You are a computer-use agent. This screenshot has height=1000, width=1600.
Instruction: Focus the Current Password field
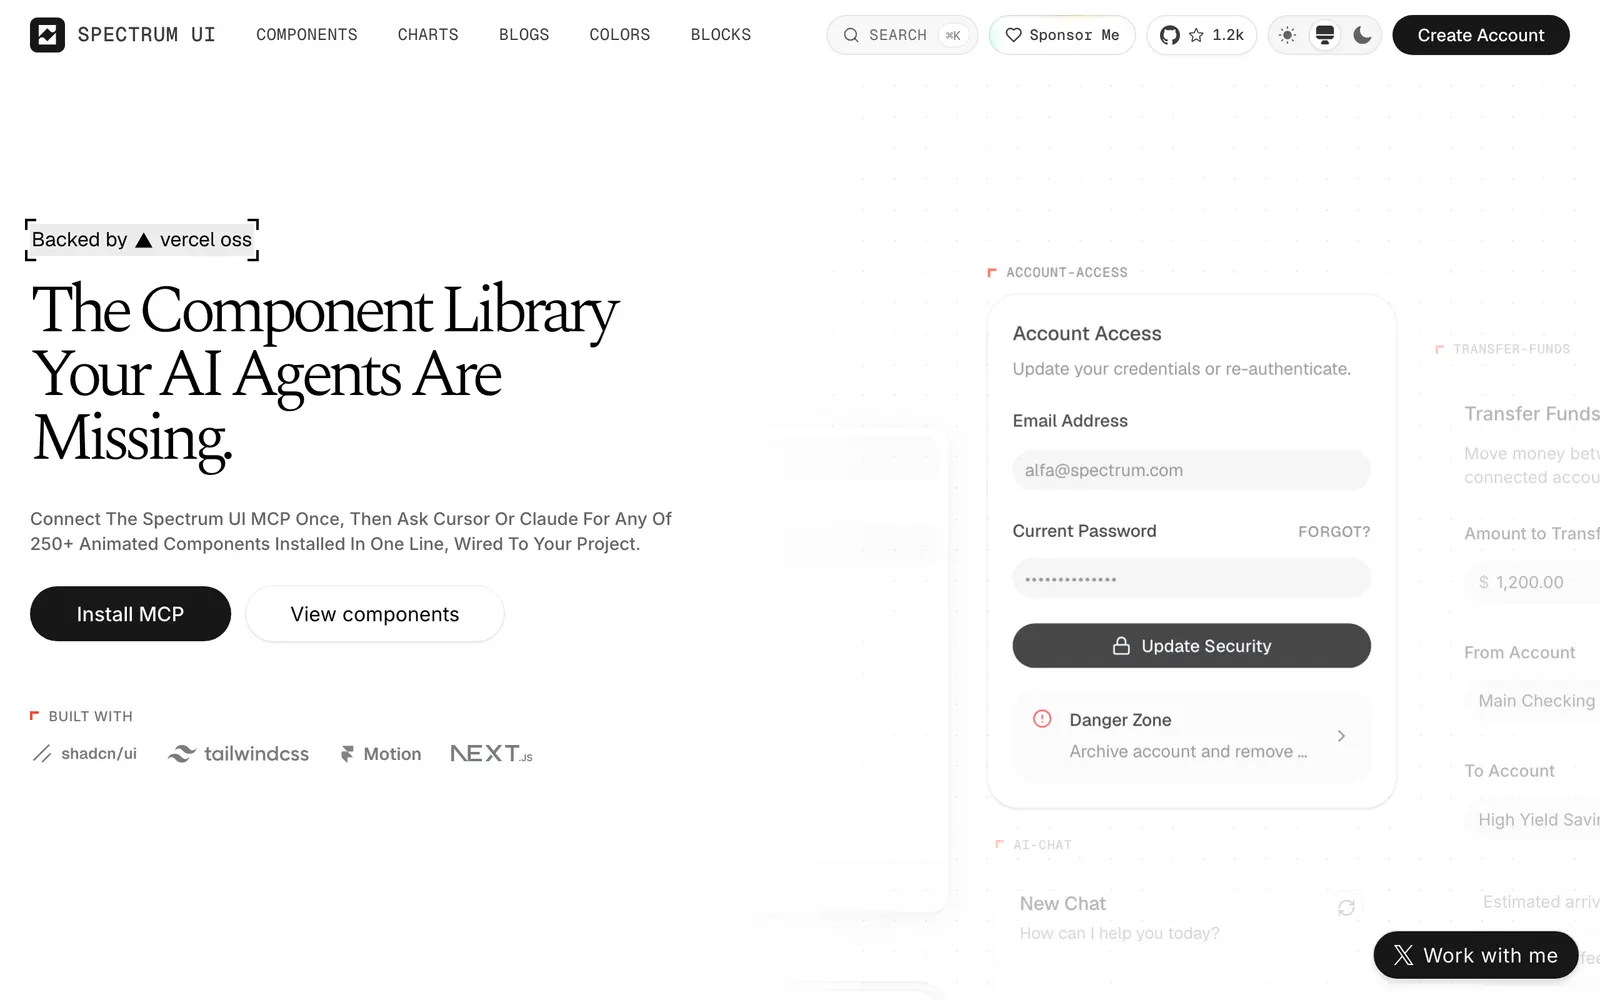coord(1191,578)
